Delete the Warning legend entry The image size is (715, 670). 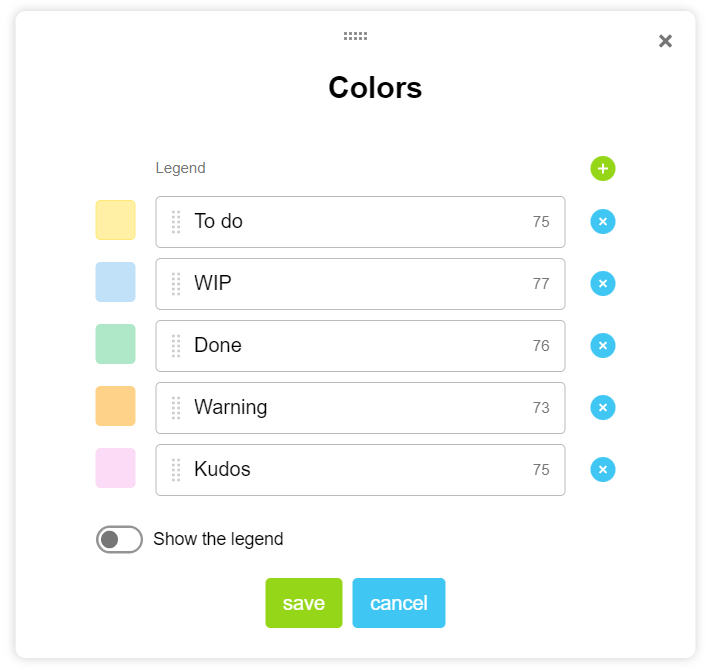602,408
